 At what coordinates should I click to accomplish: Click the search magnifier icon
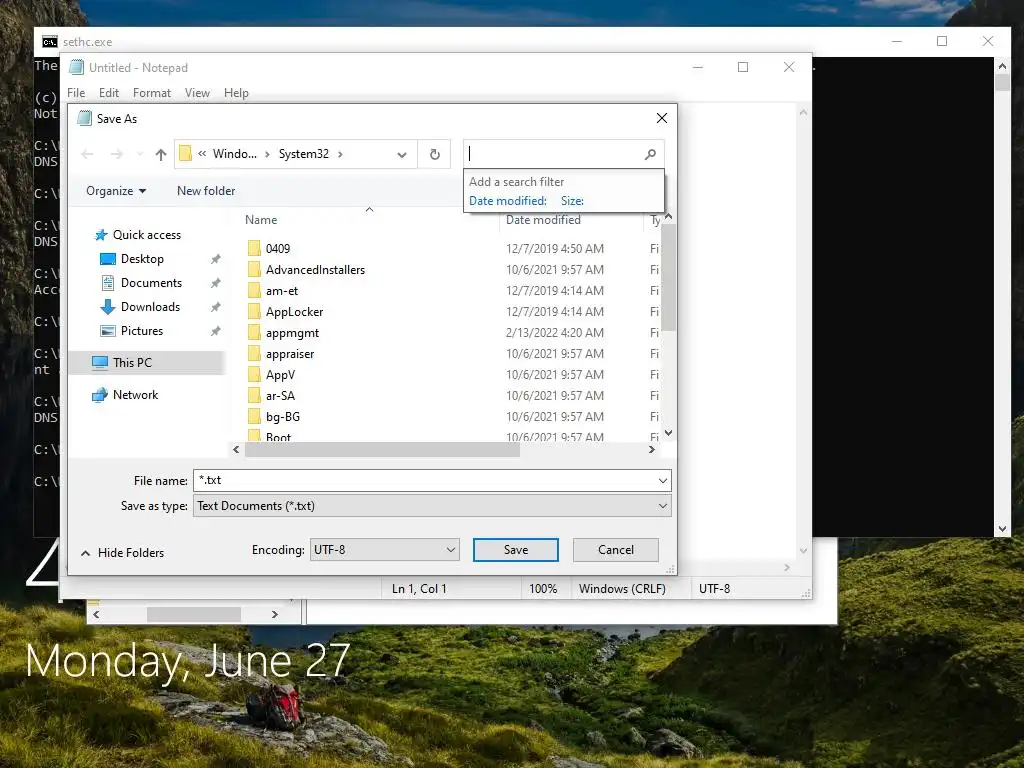click(650, 155)
